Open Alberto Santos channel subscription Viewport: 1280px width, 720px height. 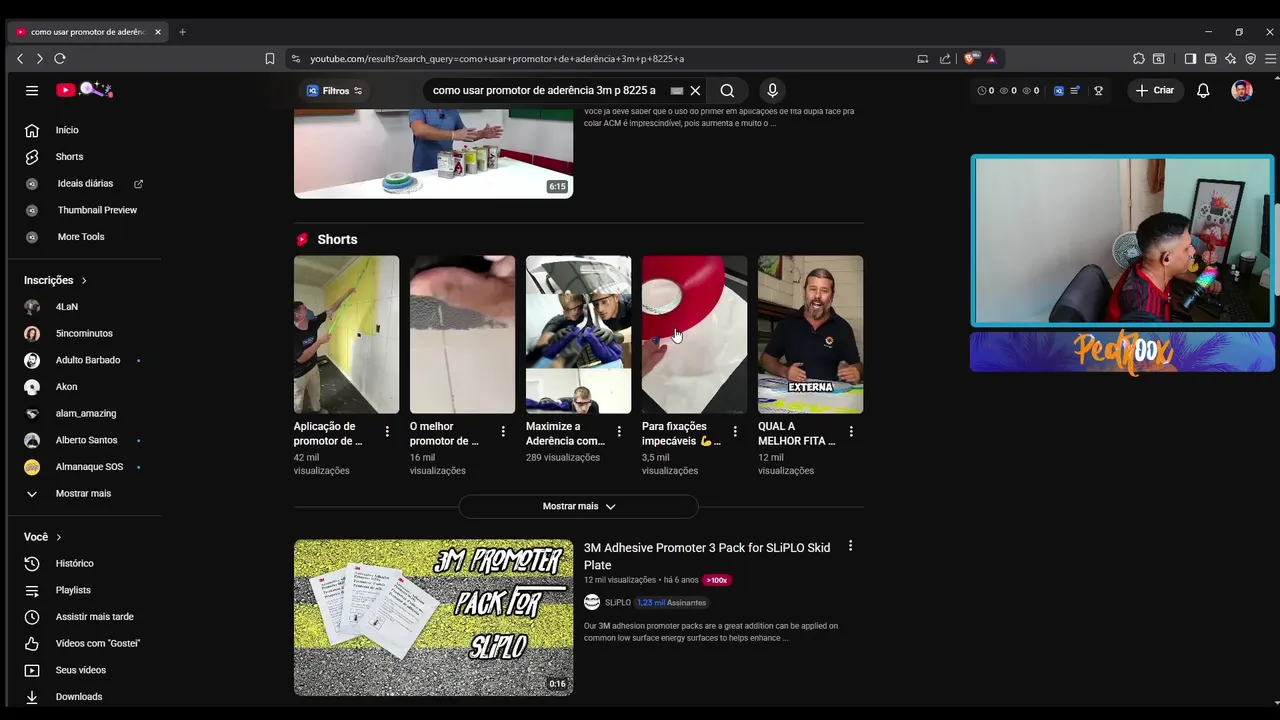[x=85, y=440]
